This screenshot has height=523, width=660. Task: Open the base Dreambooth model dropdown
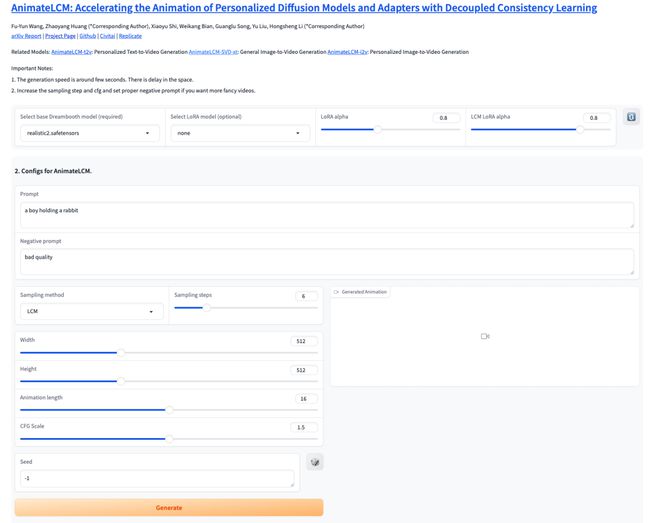tap(87, 133)
